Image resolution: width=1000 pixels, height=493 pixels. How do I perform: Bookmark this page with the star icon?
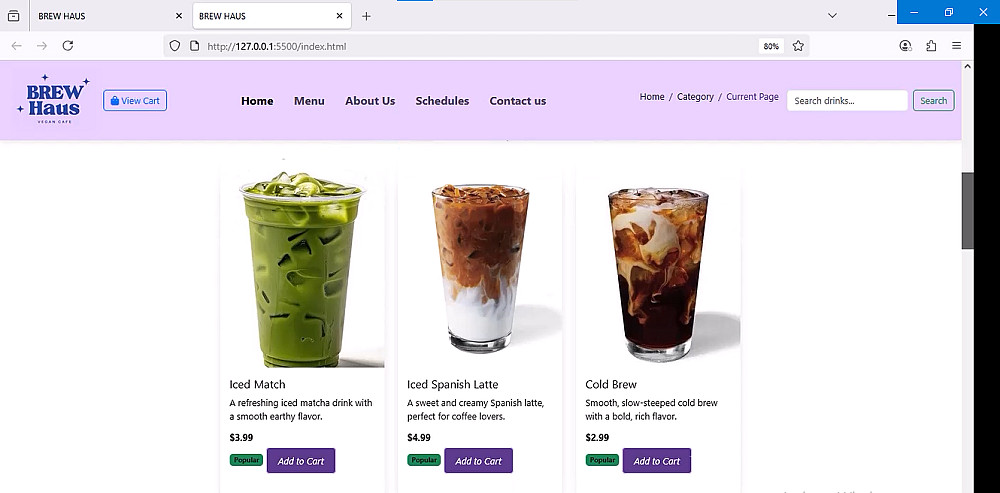[798, 46]
